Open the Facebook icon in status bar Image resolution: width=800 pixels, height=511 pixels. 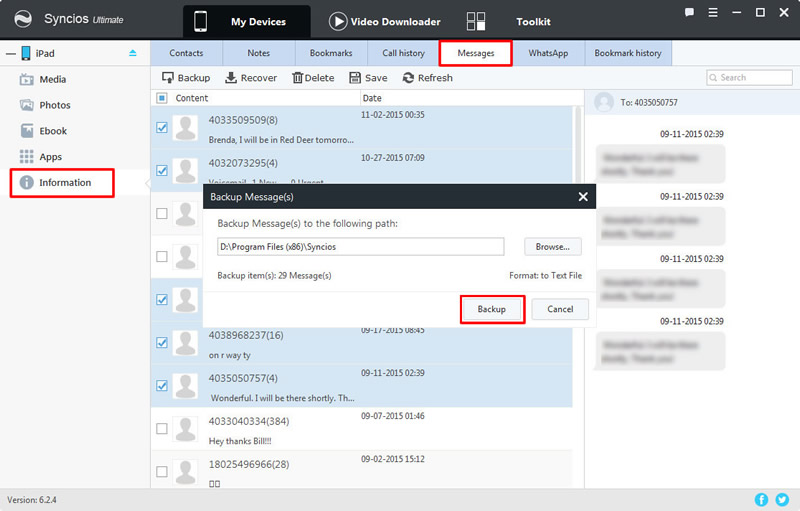(x=761, y=500)
